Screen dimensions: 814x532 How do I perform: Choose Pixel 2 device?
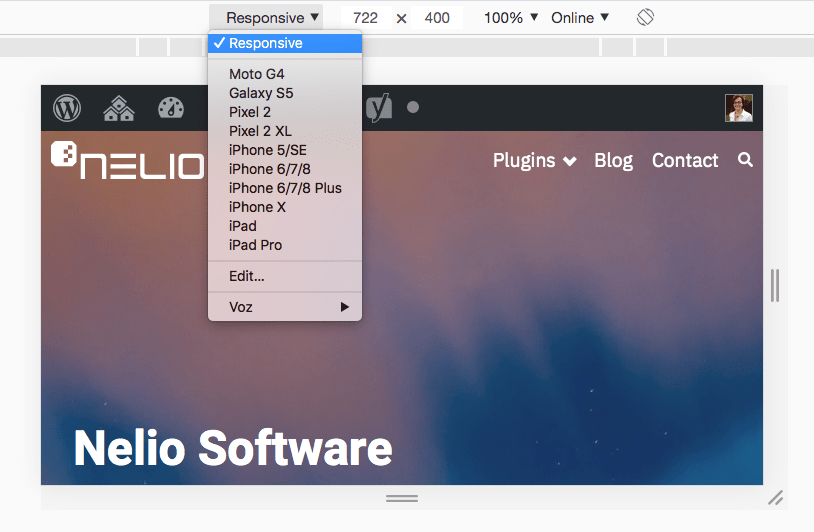(x=284, y=112)
